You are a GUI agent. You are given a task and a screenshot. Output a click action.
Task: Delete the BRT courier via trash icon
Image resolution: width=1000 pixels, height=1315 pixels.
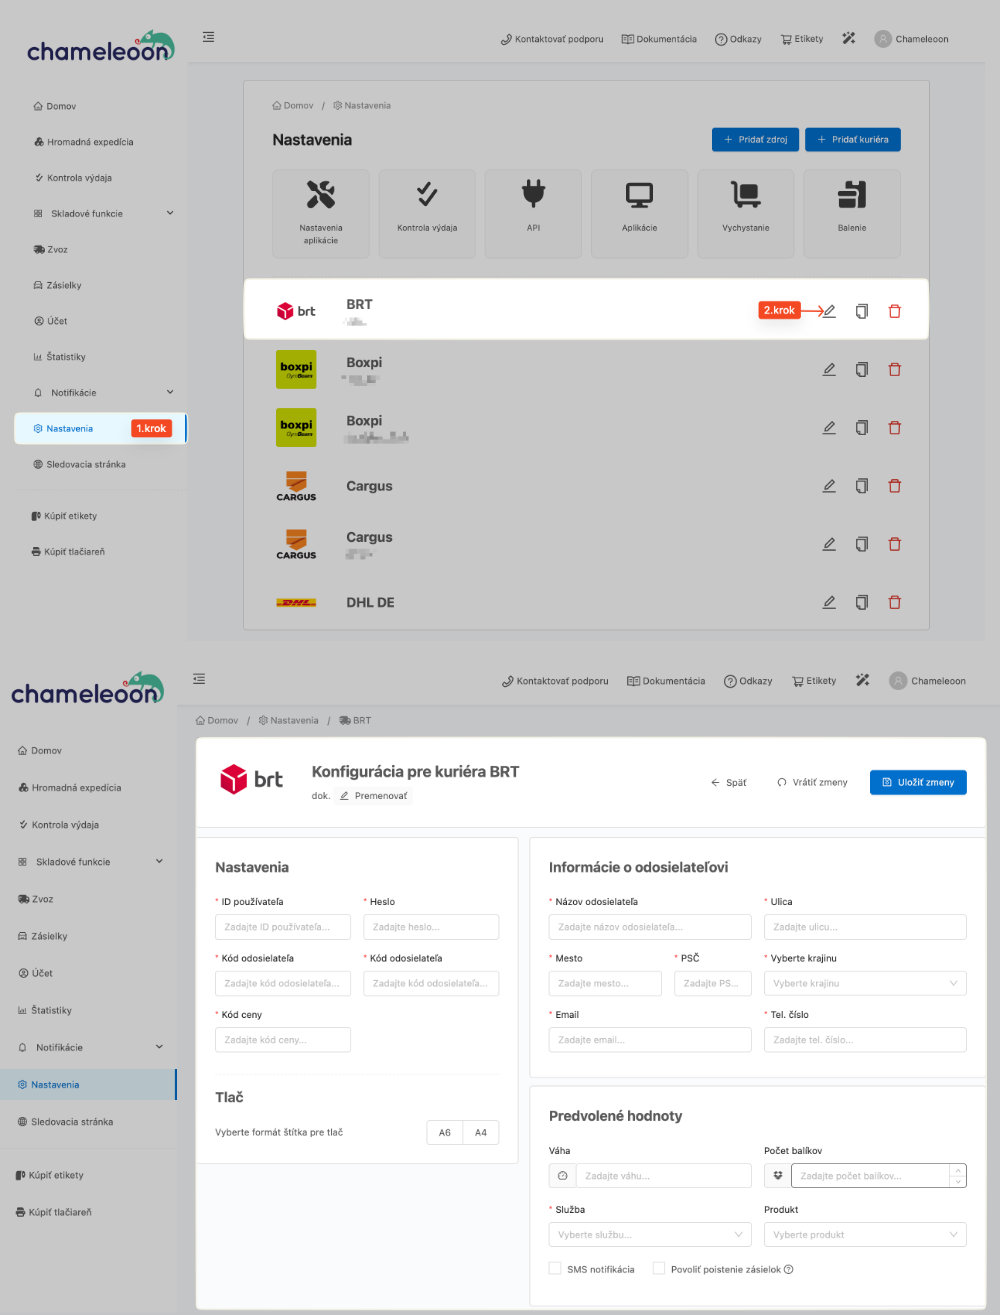[895, 311]
